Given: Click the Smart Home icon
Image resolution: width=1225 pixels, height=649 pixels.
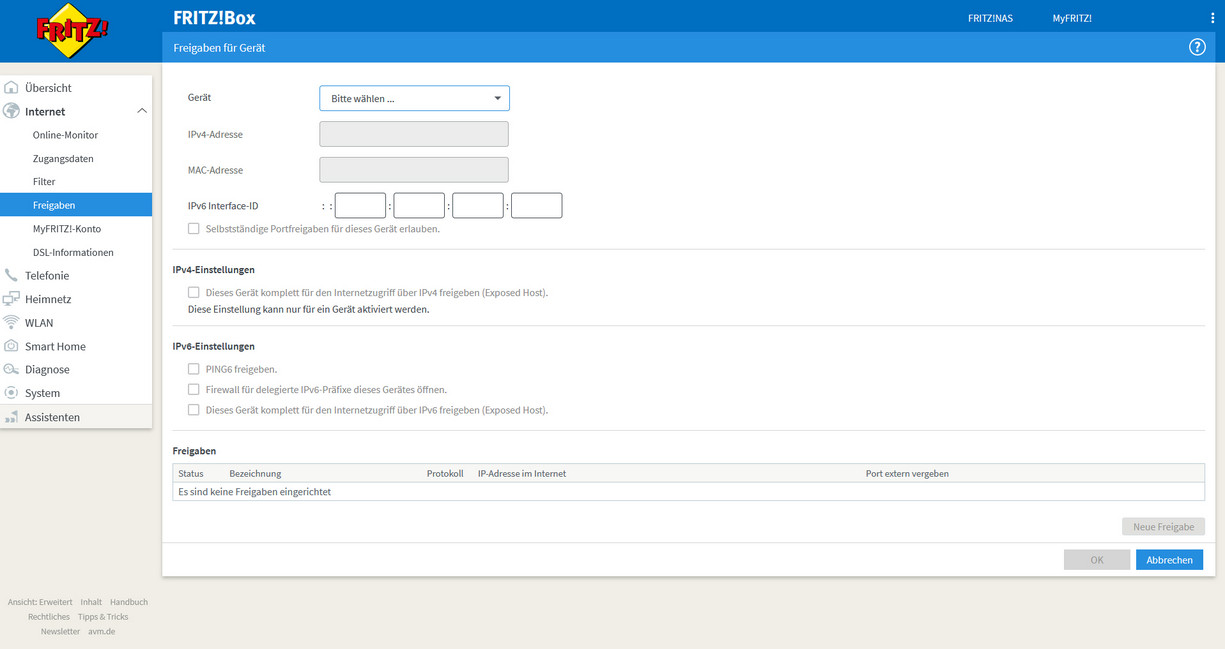Looking at the screenshot, I should coord(12,346).
